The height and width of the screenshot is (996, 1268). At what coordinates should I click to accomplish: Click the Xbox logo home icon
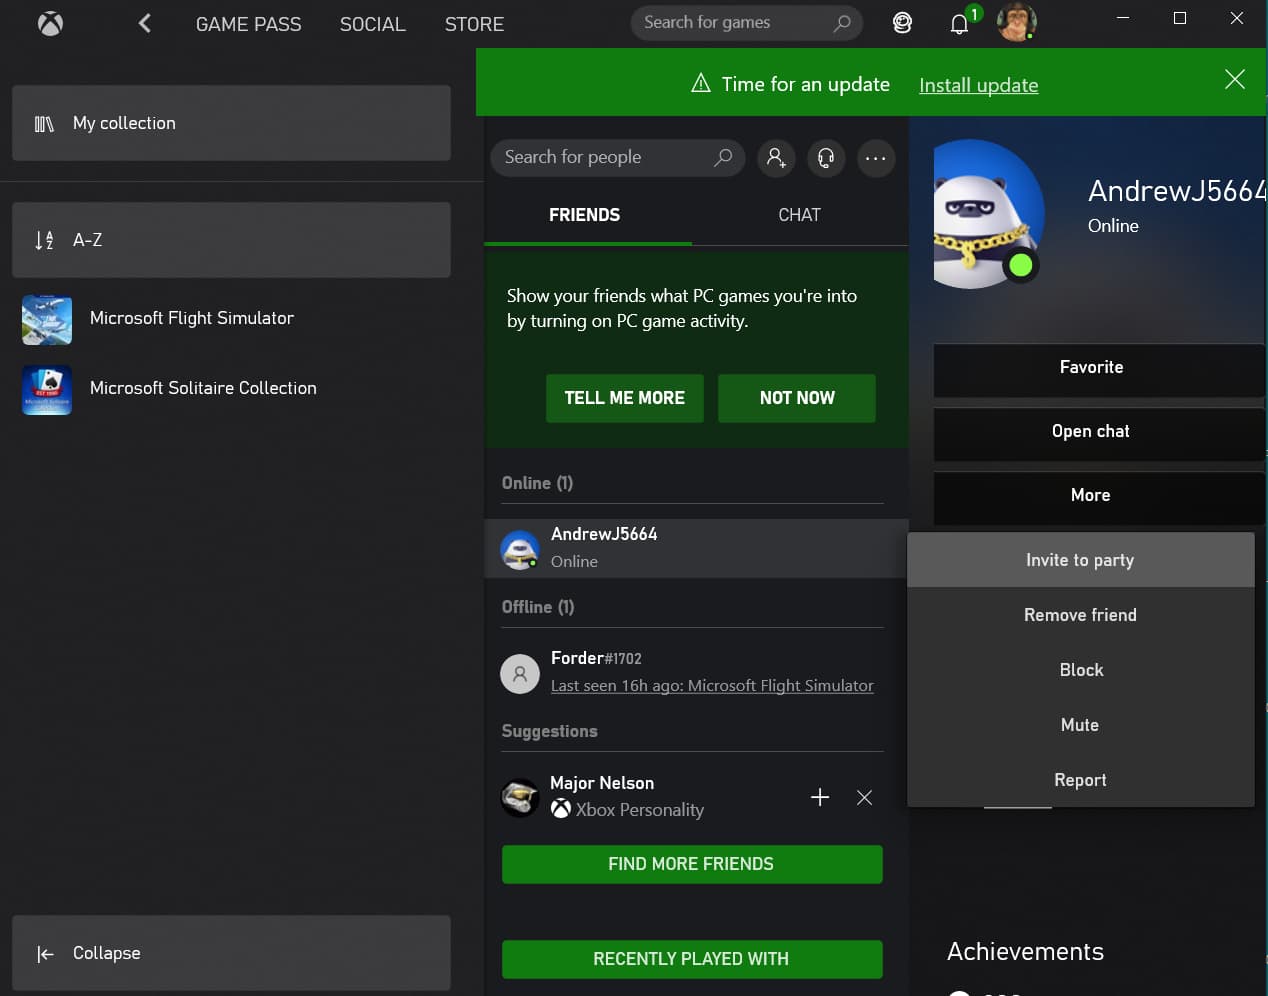50,23
